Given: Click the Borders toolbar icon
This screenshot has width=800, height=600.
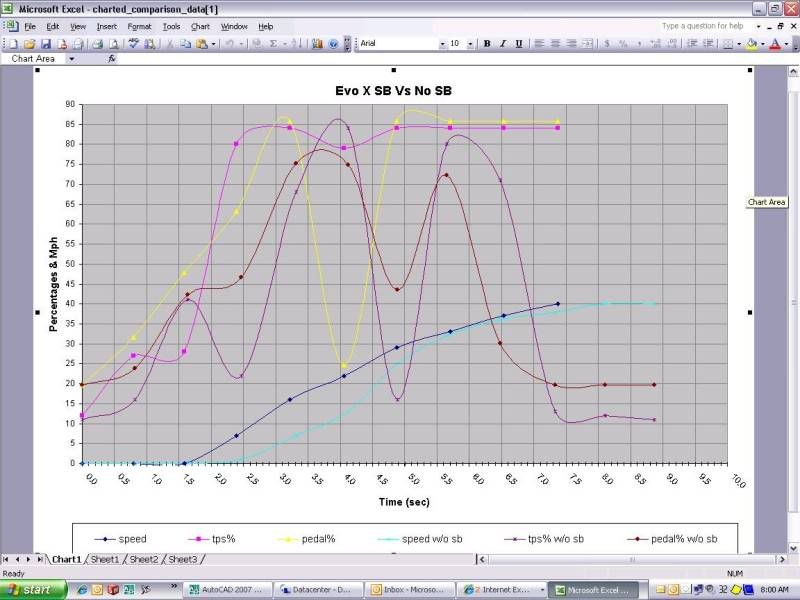Looking at the screenshot, I should click(728, 44).
